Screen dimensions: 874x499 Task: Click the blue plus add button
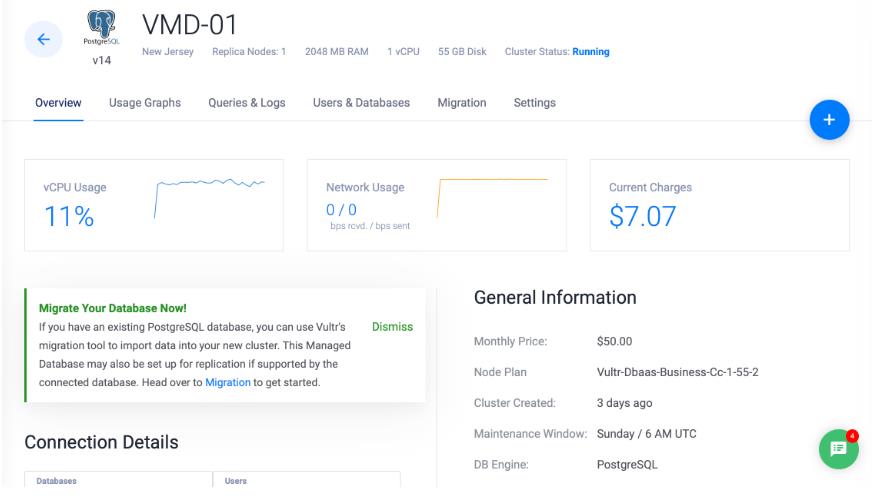pyautogui.click(x=828, y=120)
